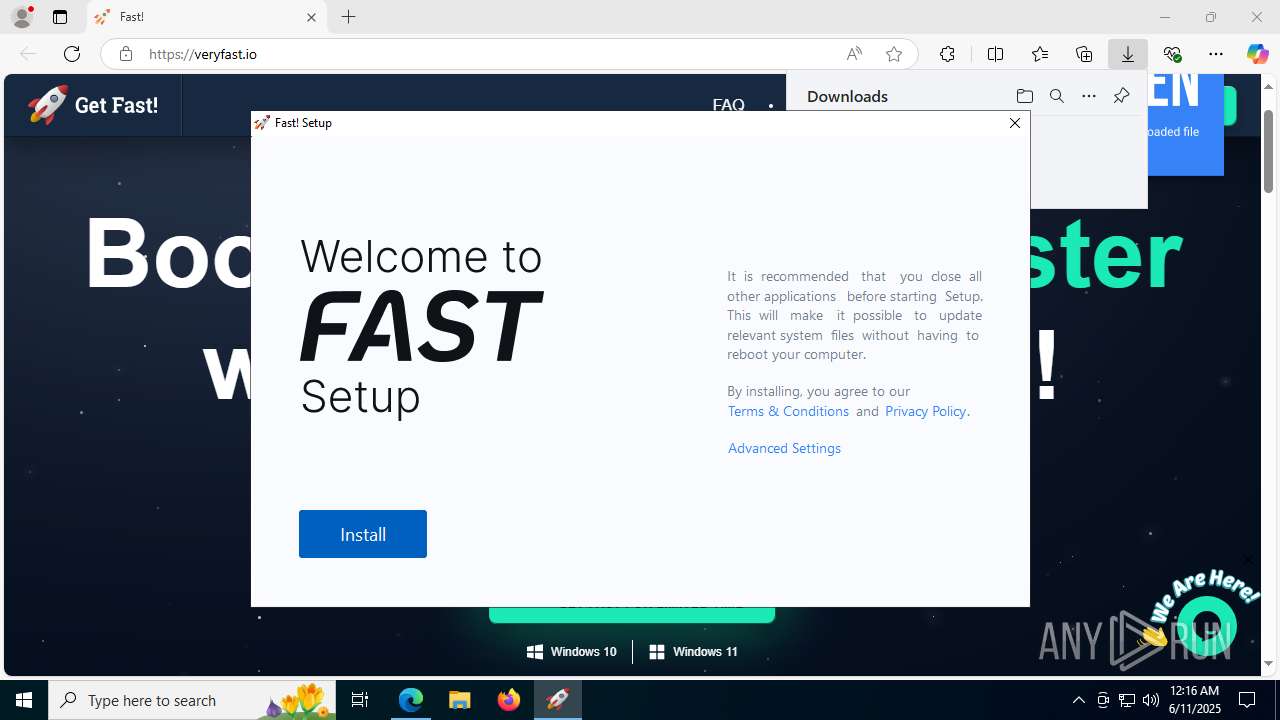Open the Downloads folder icon
This screenshot has width=1280, height=720.
click(x=1024, y=96)
